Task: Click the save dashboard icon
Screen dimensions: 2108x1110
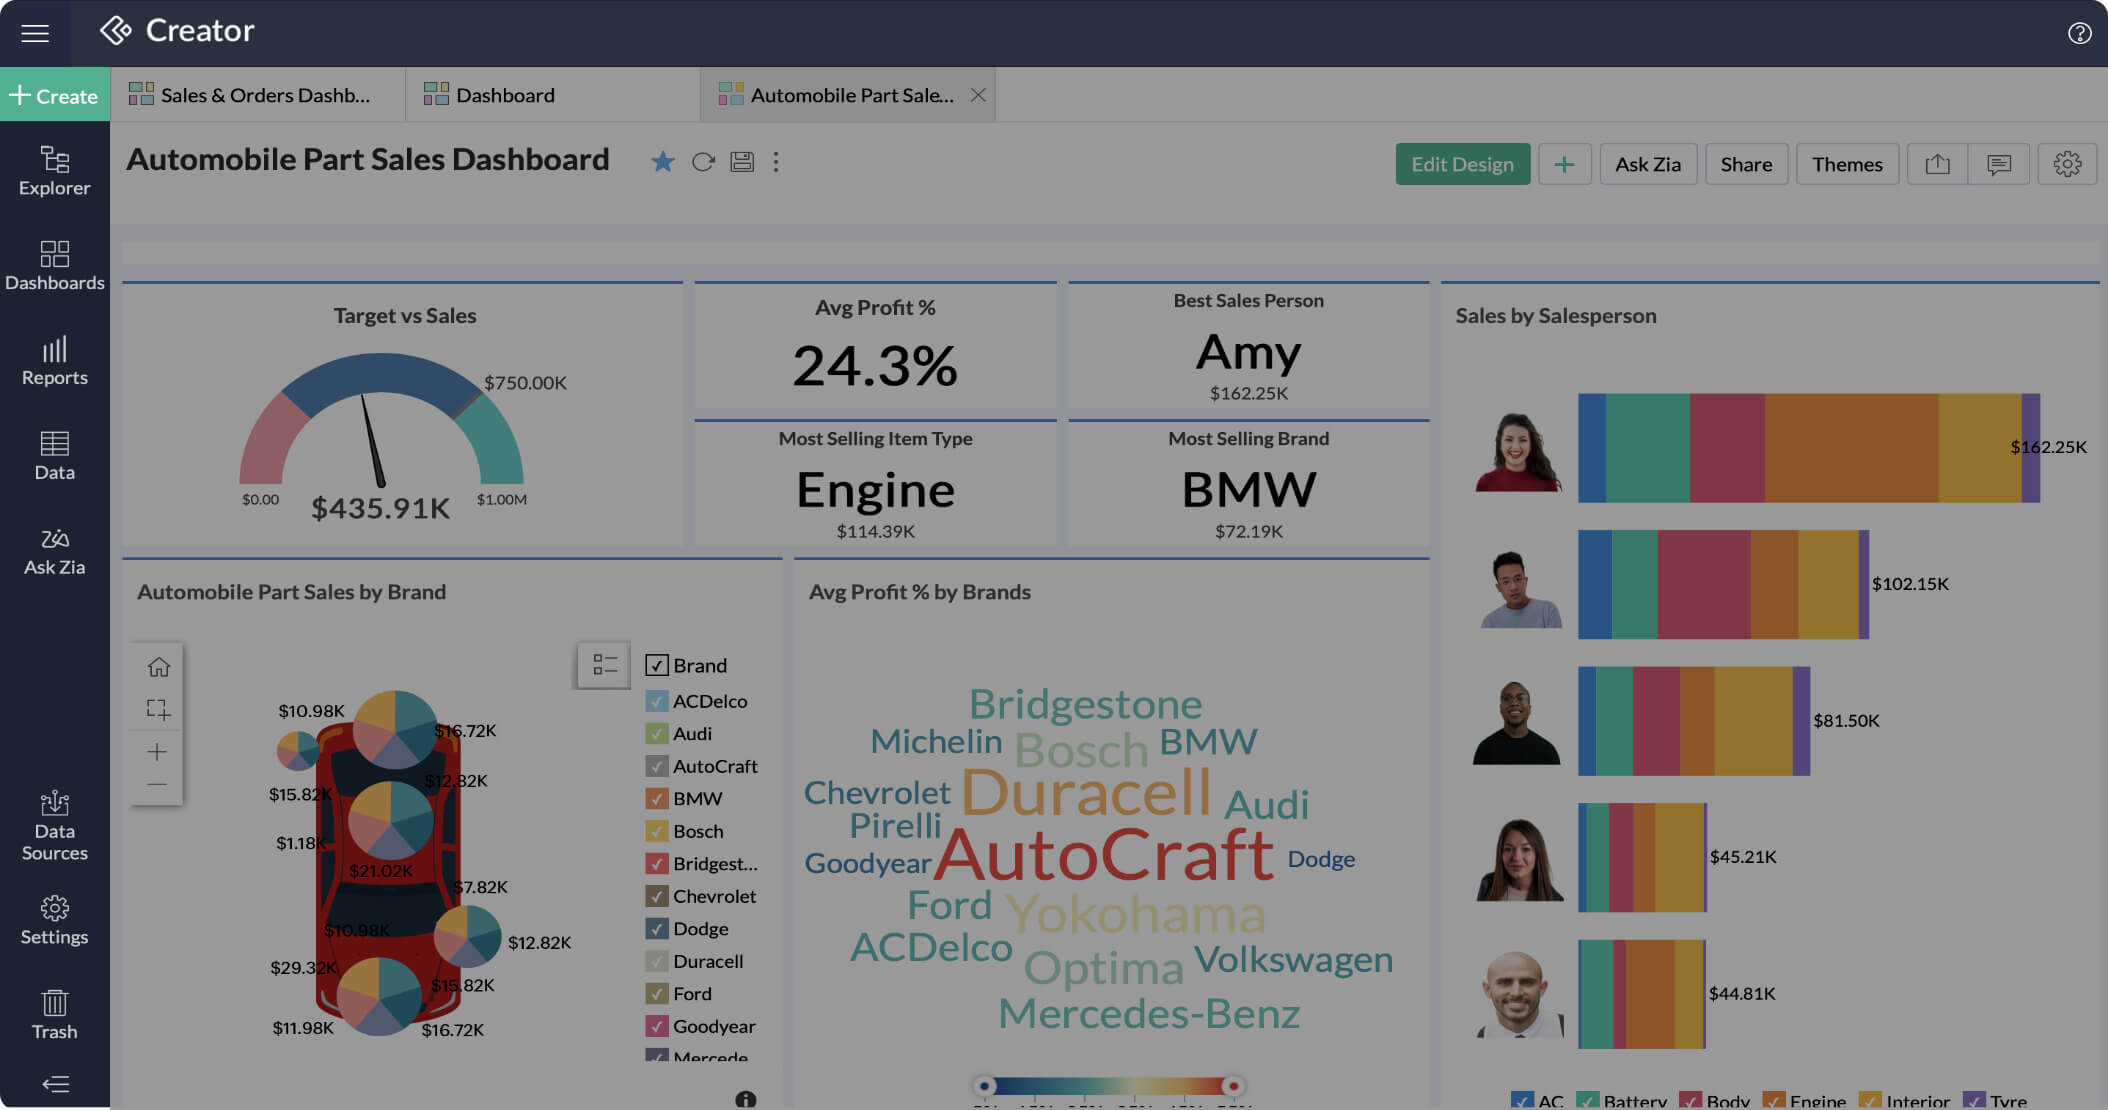Action: point(742,162)
